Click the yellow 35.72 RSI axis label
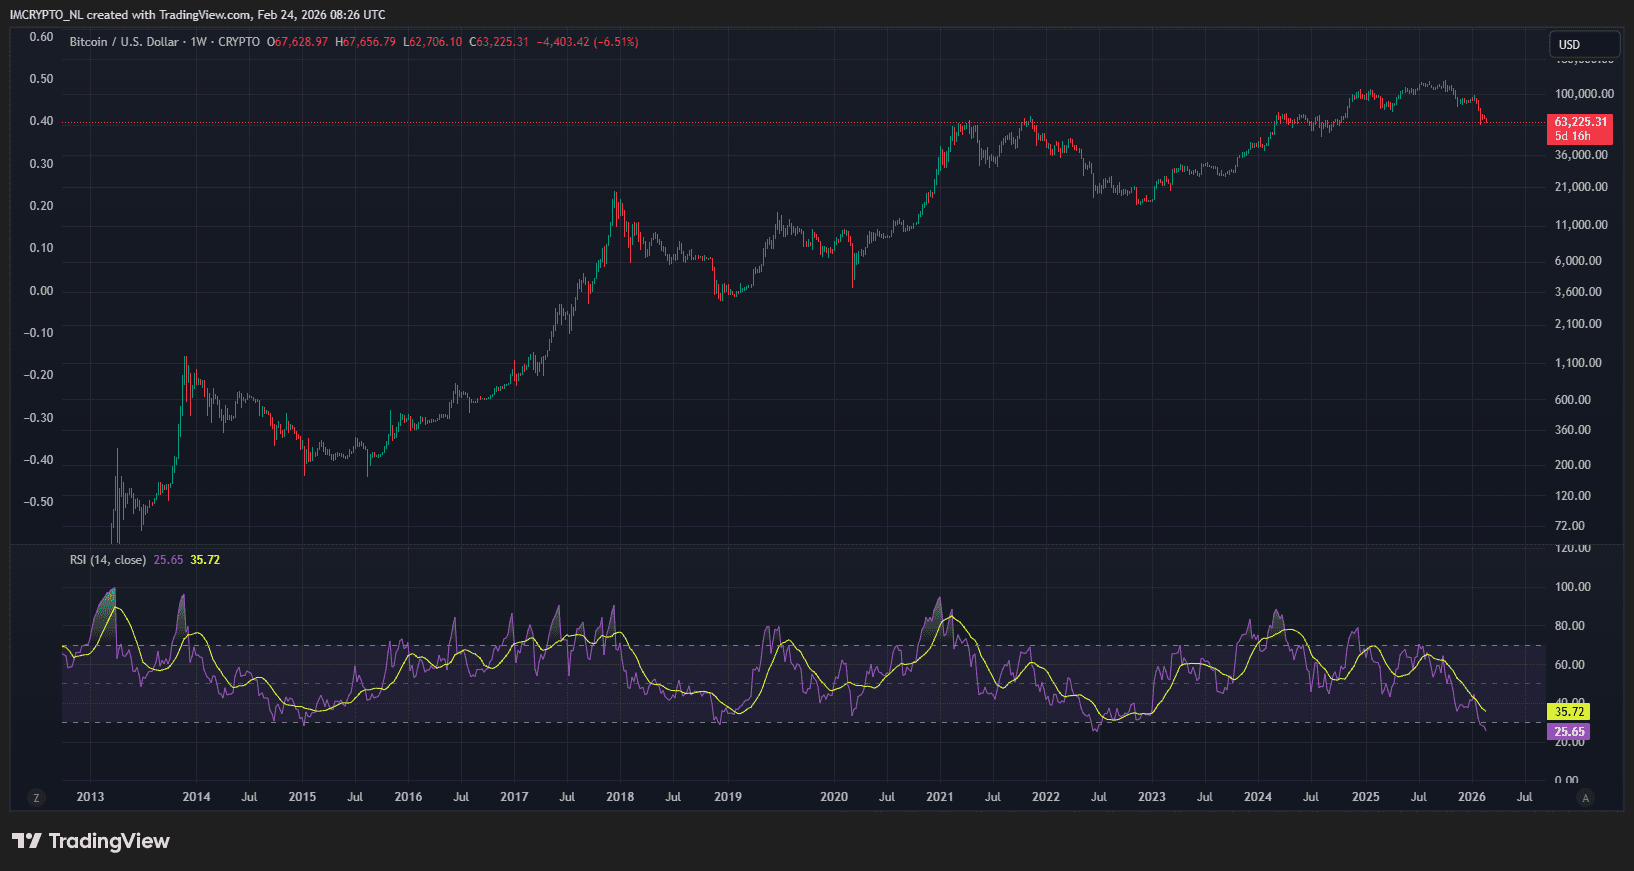 [1568, 712]
